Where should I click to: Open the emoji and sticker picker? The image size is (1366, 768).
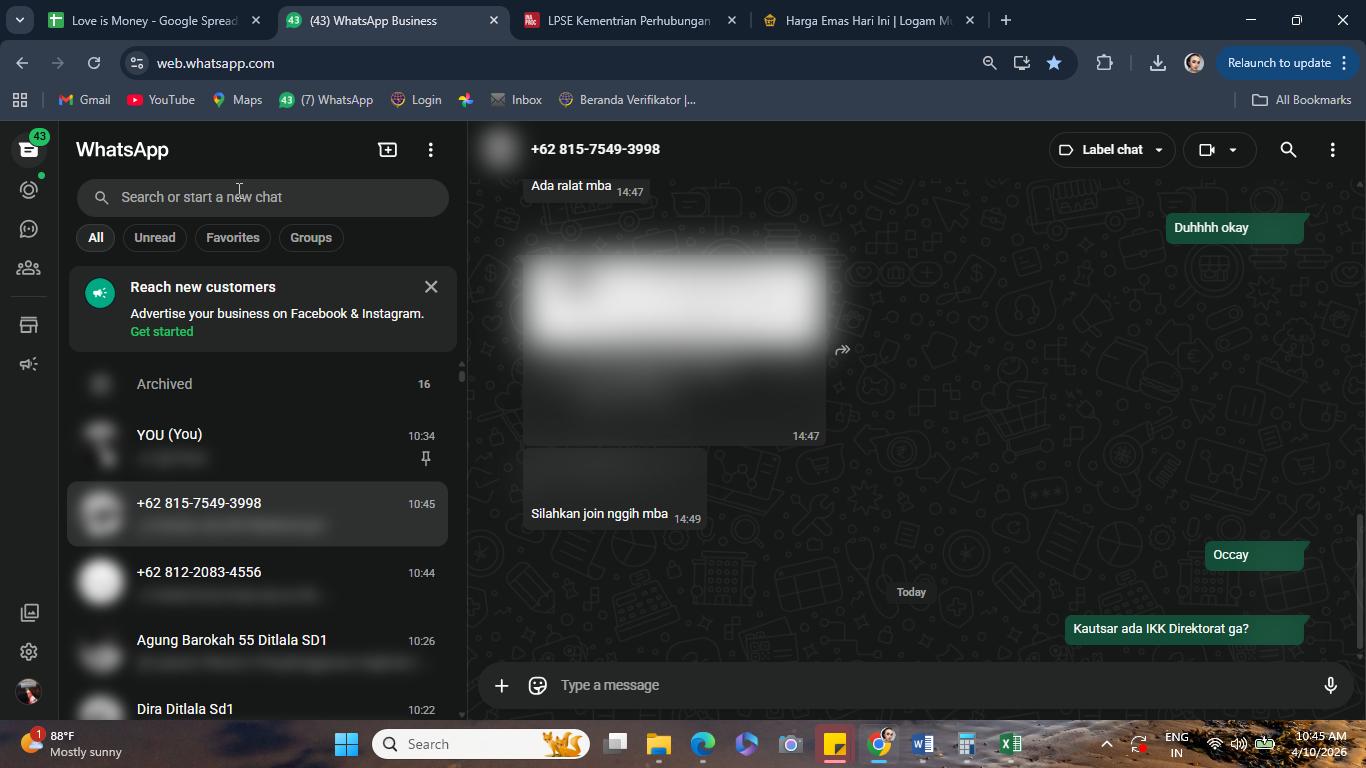(538, 685)
